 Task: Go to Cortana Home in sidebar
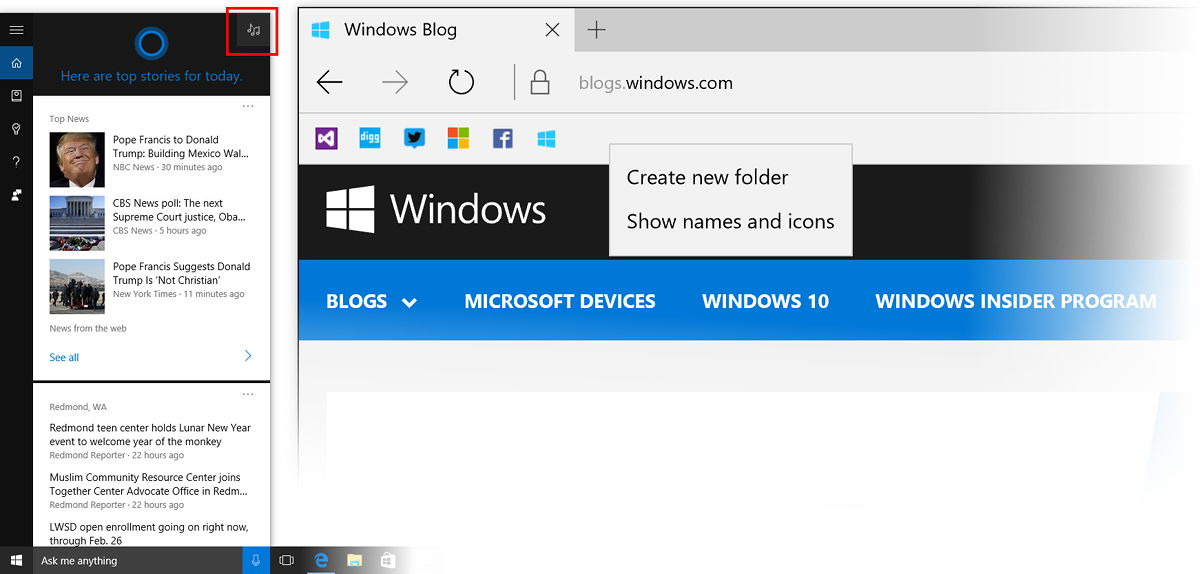(16, 63)
